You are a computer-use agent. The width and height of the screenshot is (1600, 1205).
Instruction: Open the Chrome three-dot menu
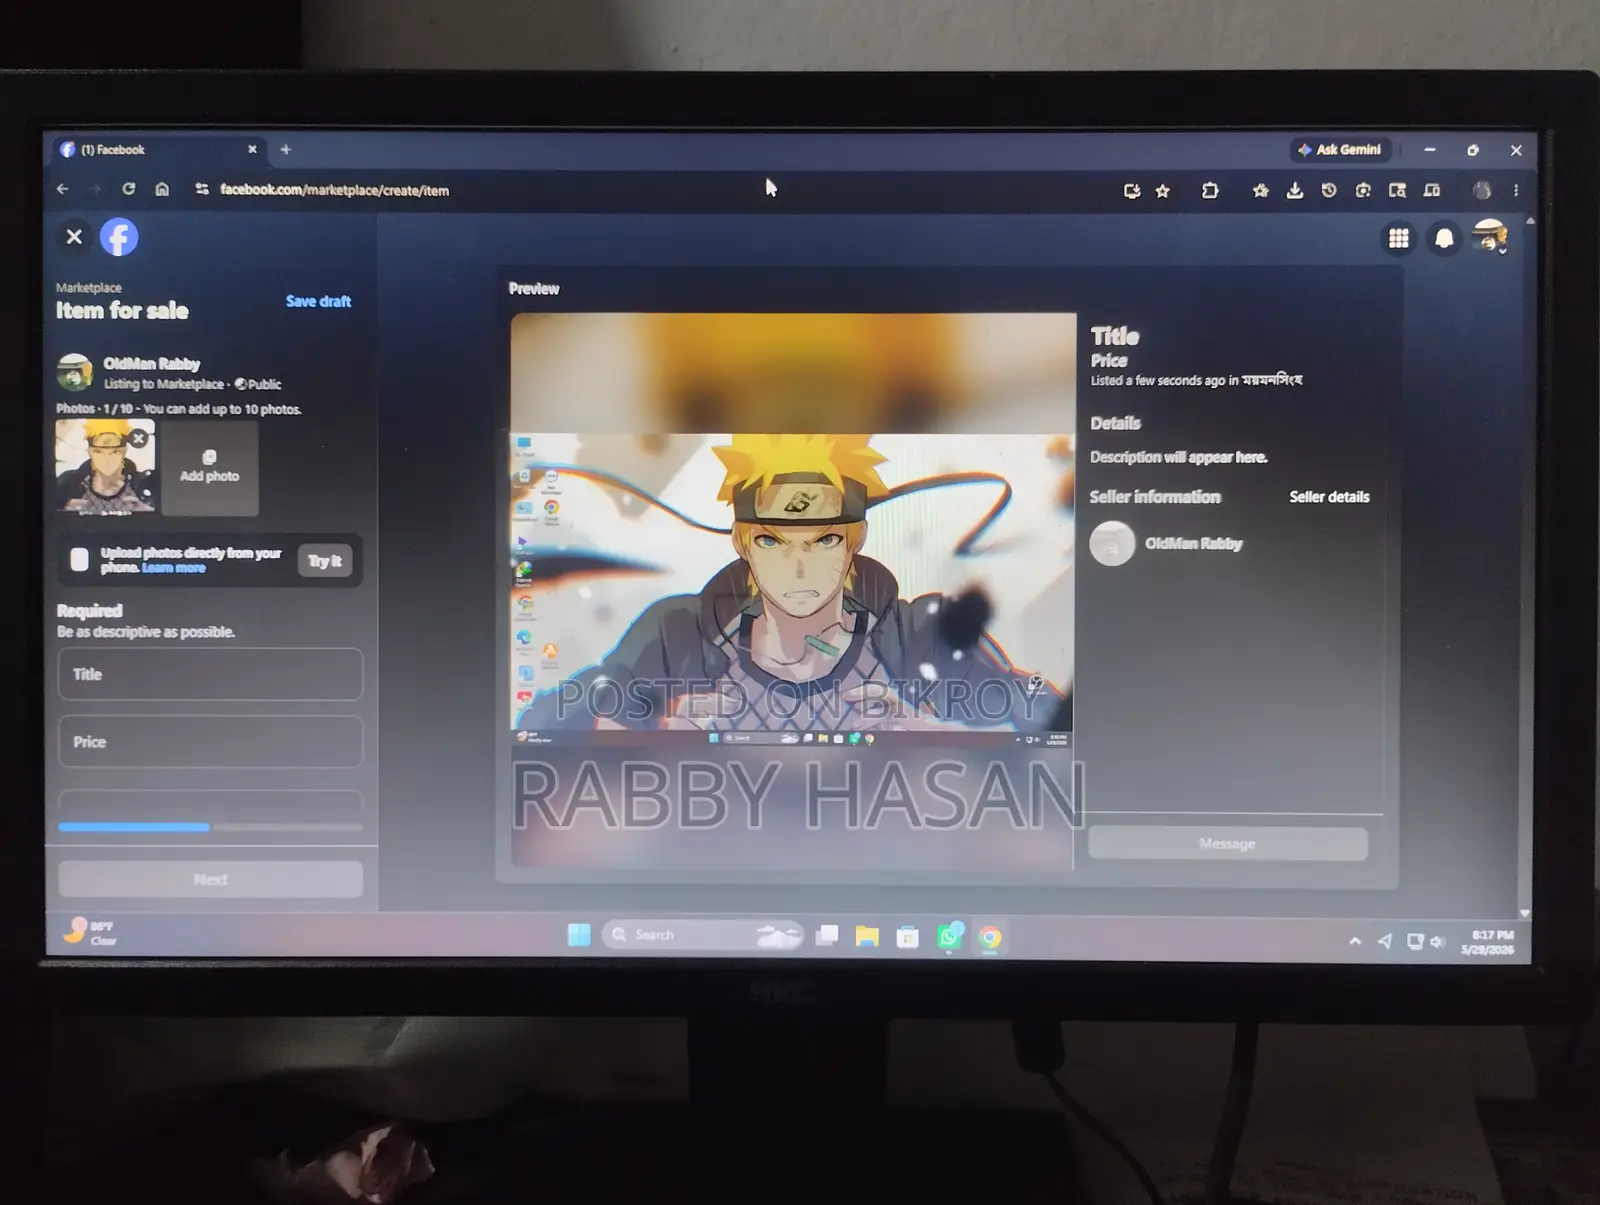click(x=1516, y=190)
